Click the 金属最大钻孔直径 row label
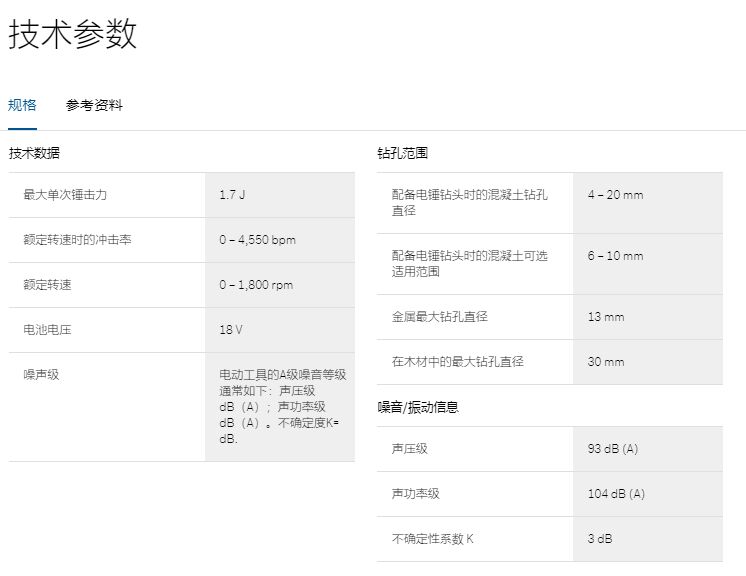746x576 pixels. coord(440,317)
